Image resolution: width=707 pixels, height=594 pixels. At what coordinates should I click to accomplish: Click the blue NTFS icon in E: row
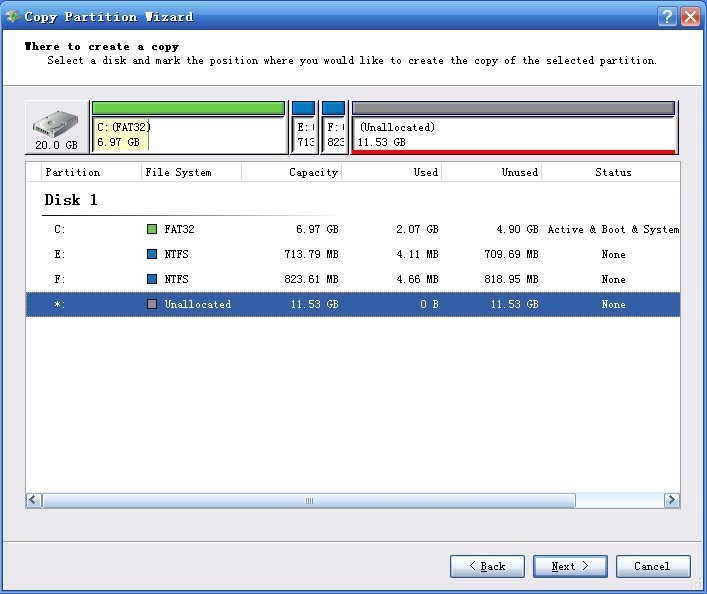(x=152, y=254)
